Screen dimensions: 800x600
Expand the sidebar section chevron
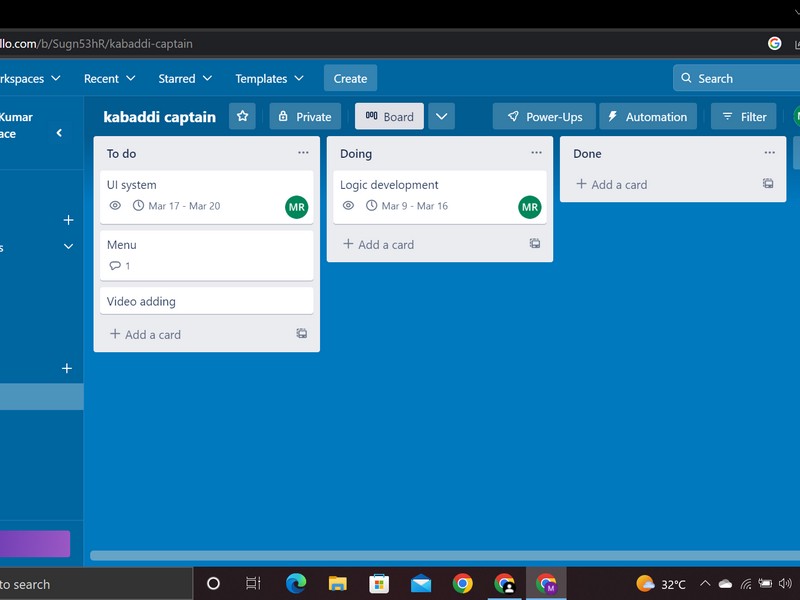[68, 246]
